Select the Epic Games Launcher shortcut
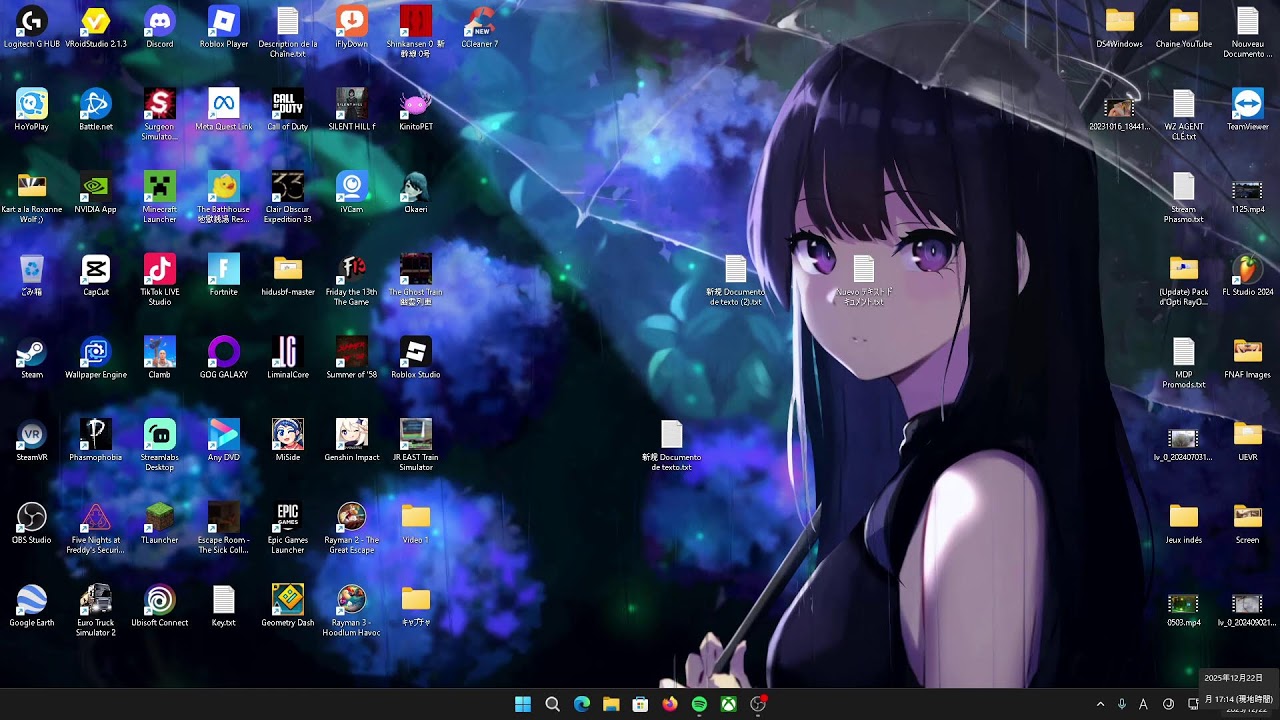Image resolution: width=1280 pixels, height=720 pixels. click(x=288, y=528)
